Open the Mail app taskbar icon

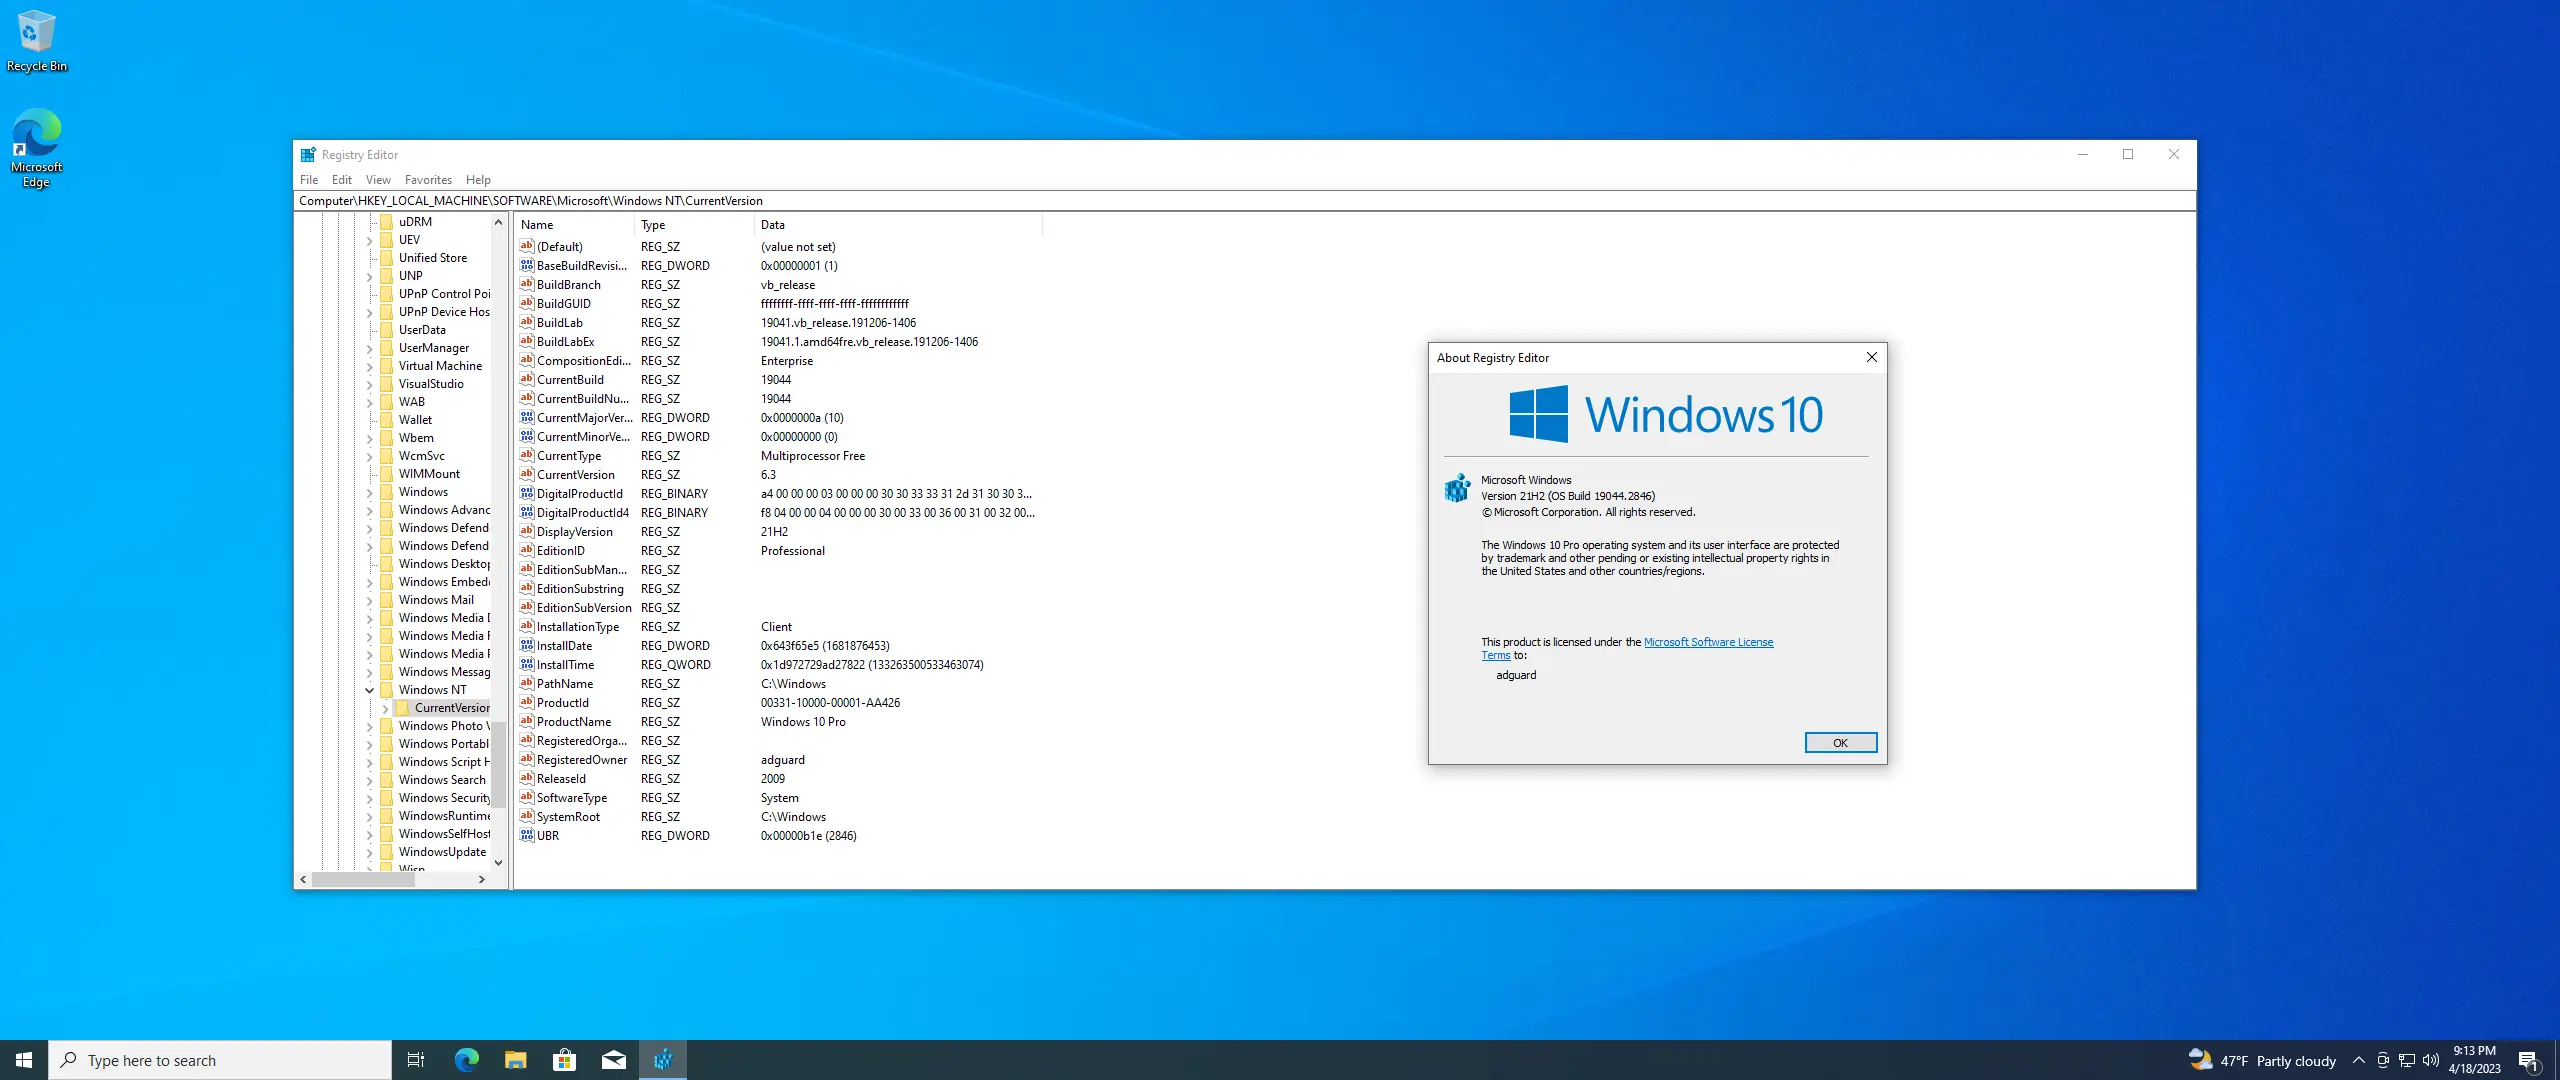coord(613,1060)
